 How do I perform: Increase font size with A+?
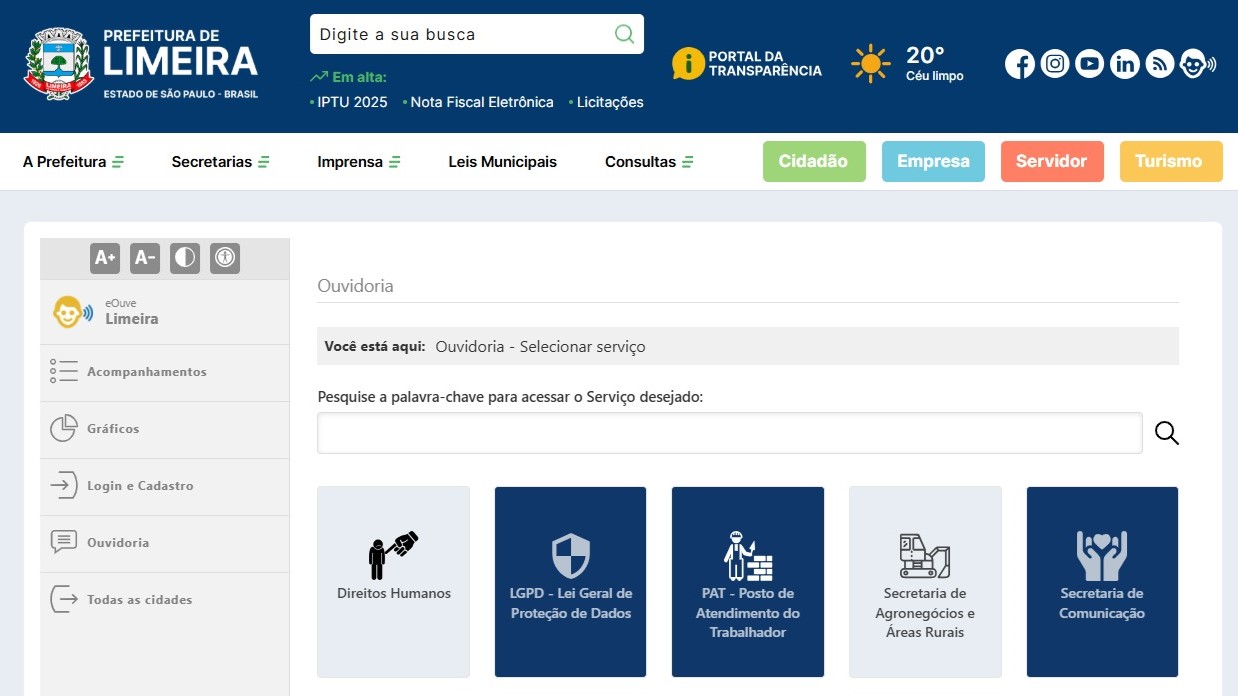pyautogui.click(x=105, y=258)
